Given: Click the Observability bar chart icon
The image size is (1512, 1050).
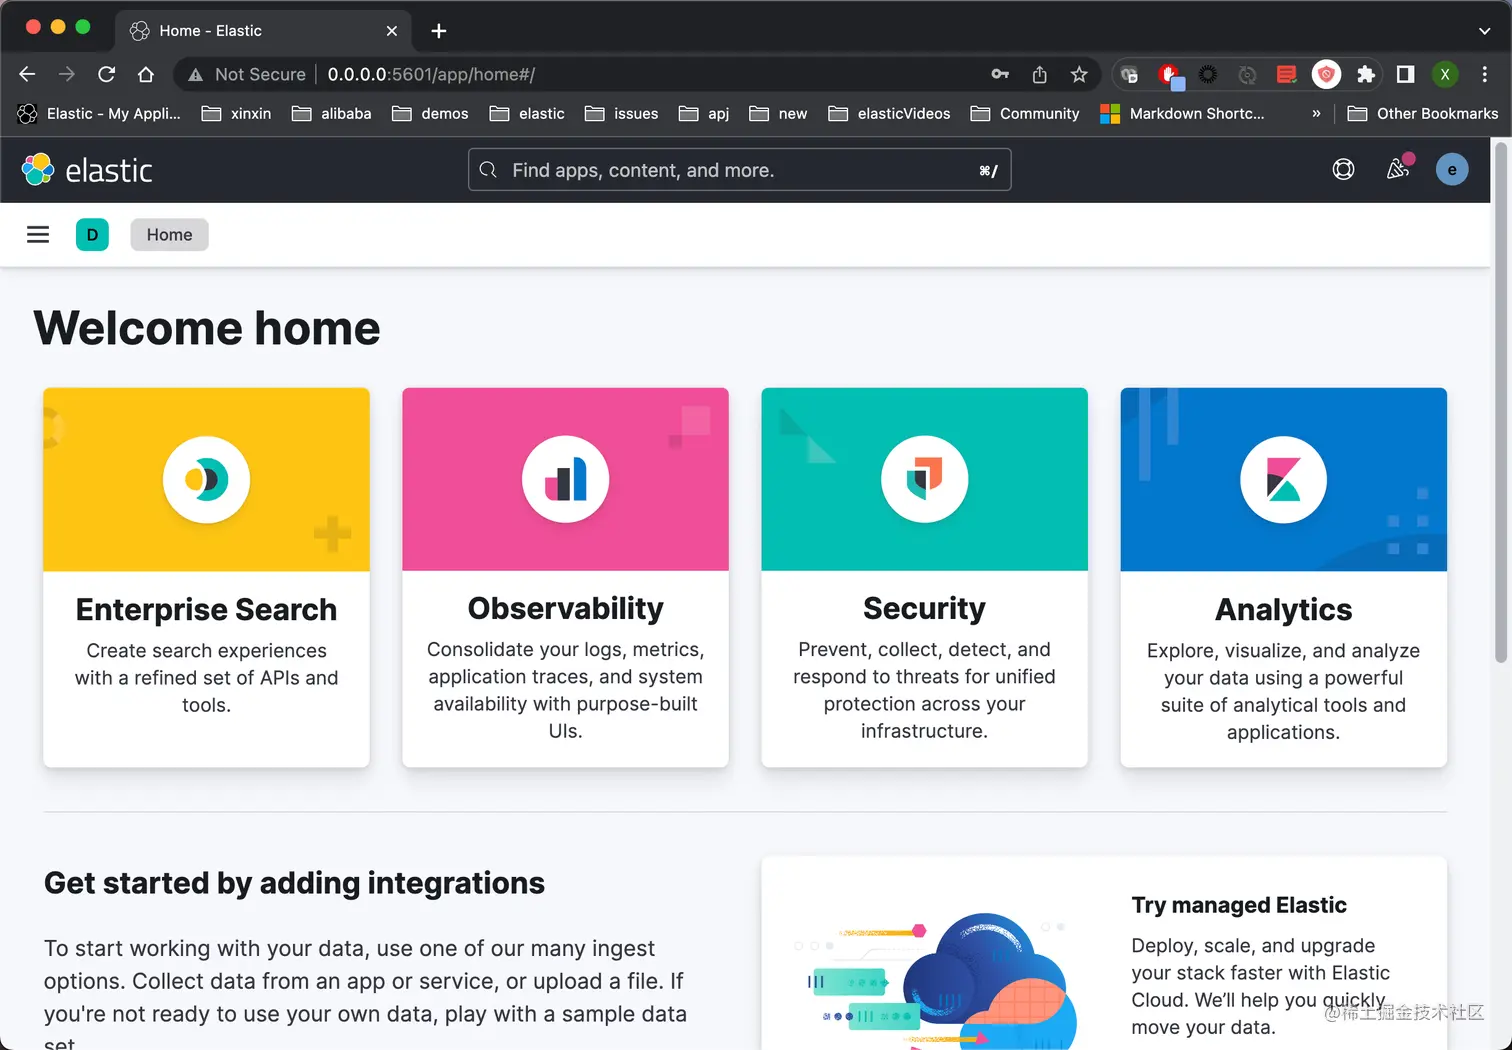Looking at the screenshot, I should click(565, 480).
